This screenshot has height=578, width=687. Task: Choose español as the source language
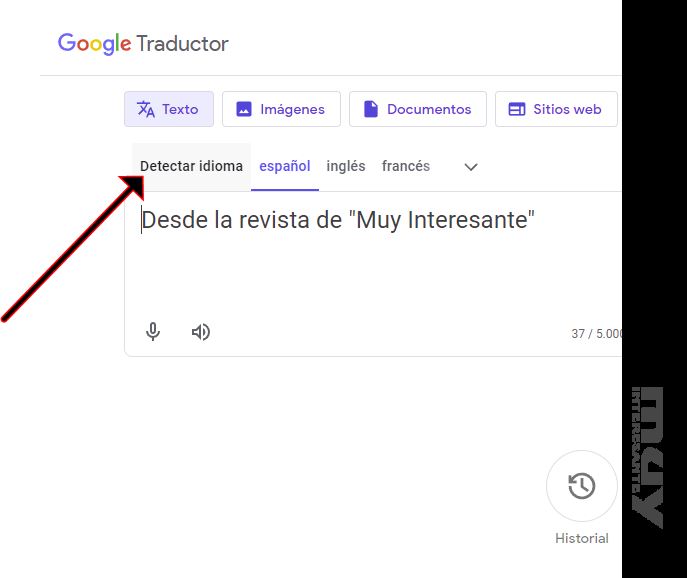285,167
